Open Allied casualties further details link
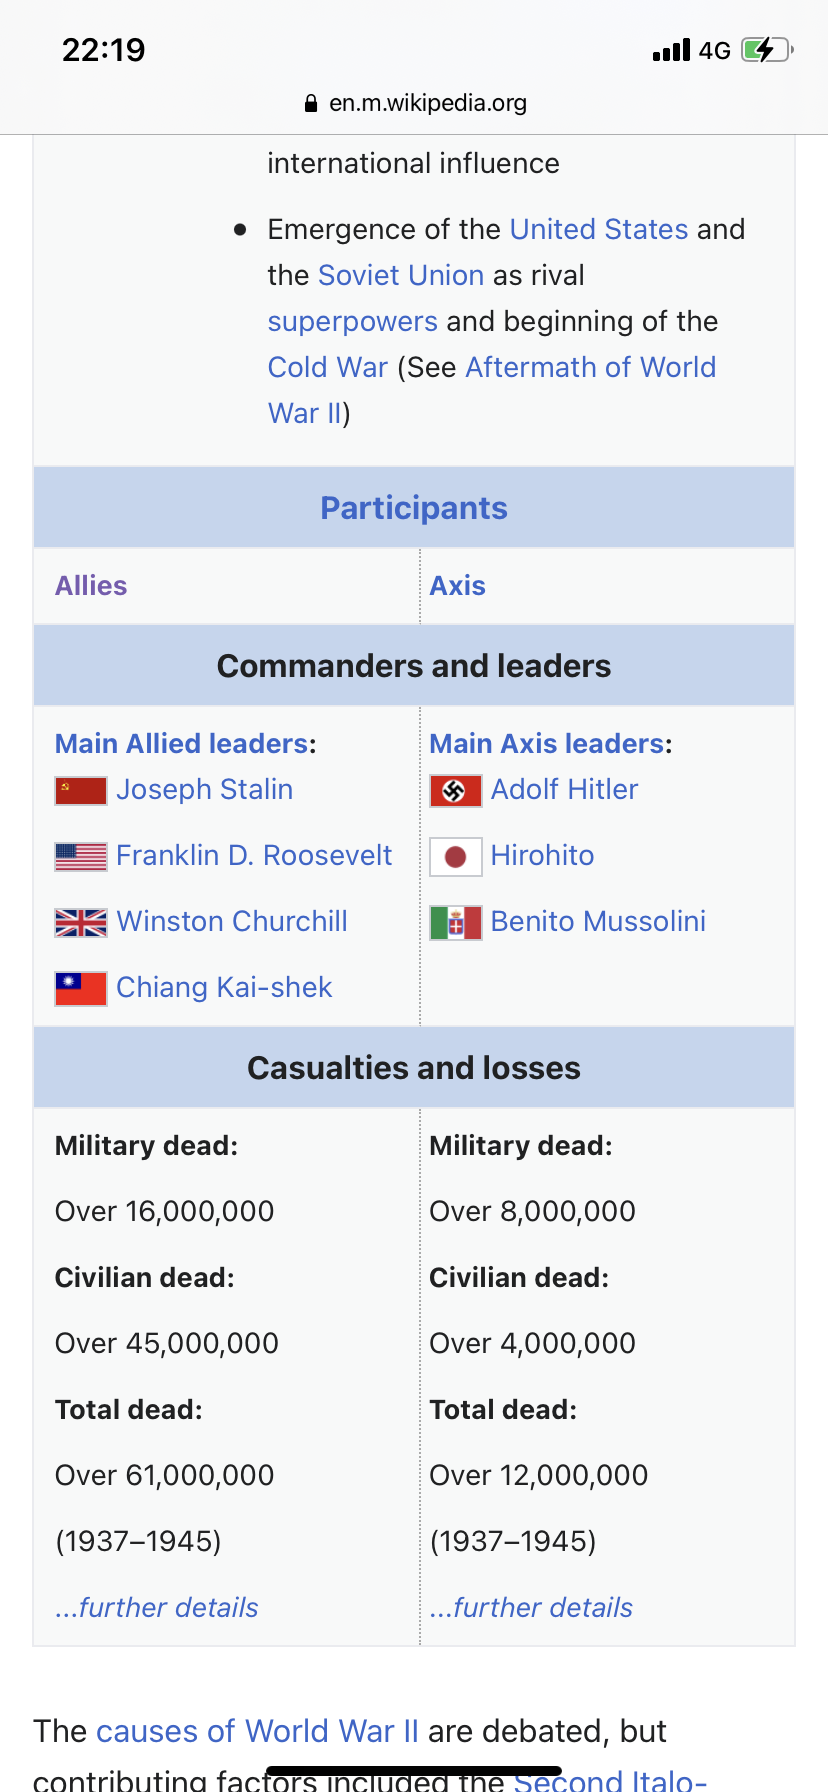This screenshot has width=828, height=1792. coord(157,1607)
